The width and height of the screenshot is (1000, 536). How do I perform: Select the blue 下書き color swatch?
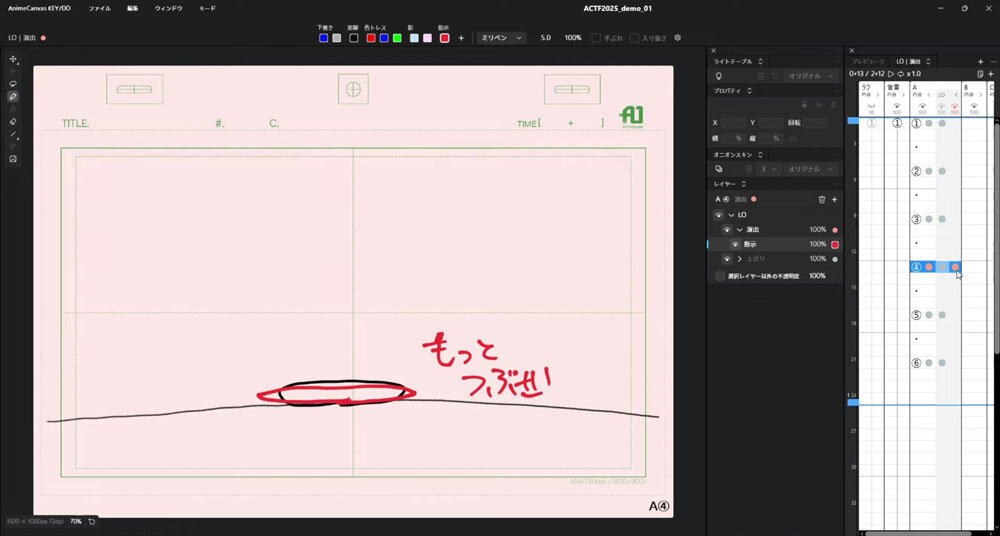point(323,38)
